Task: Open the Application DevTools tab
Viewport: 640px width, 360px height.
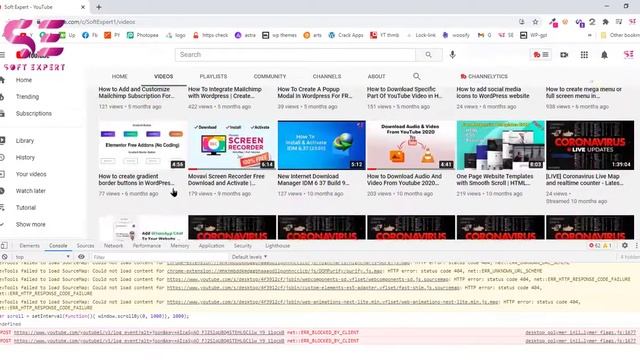Action: (x=211, y=246)
